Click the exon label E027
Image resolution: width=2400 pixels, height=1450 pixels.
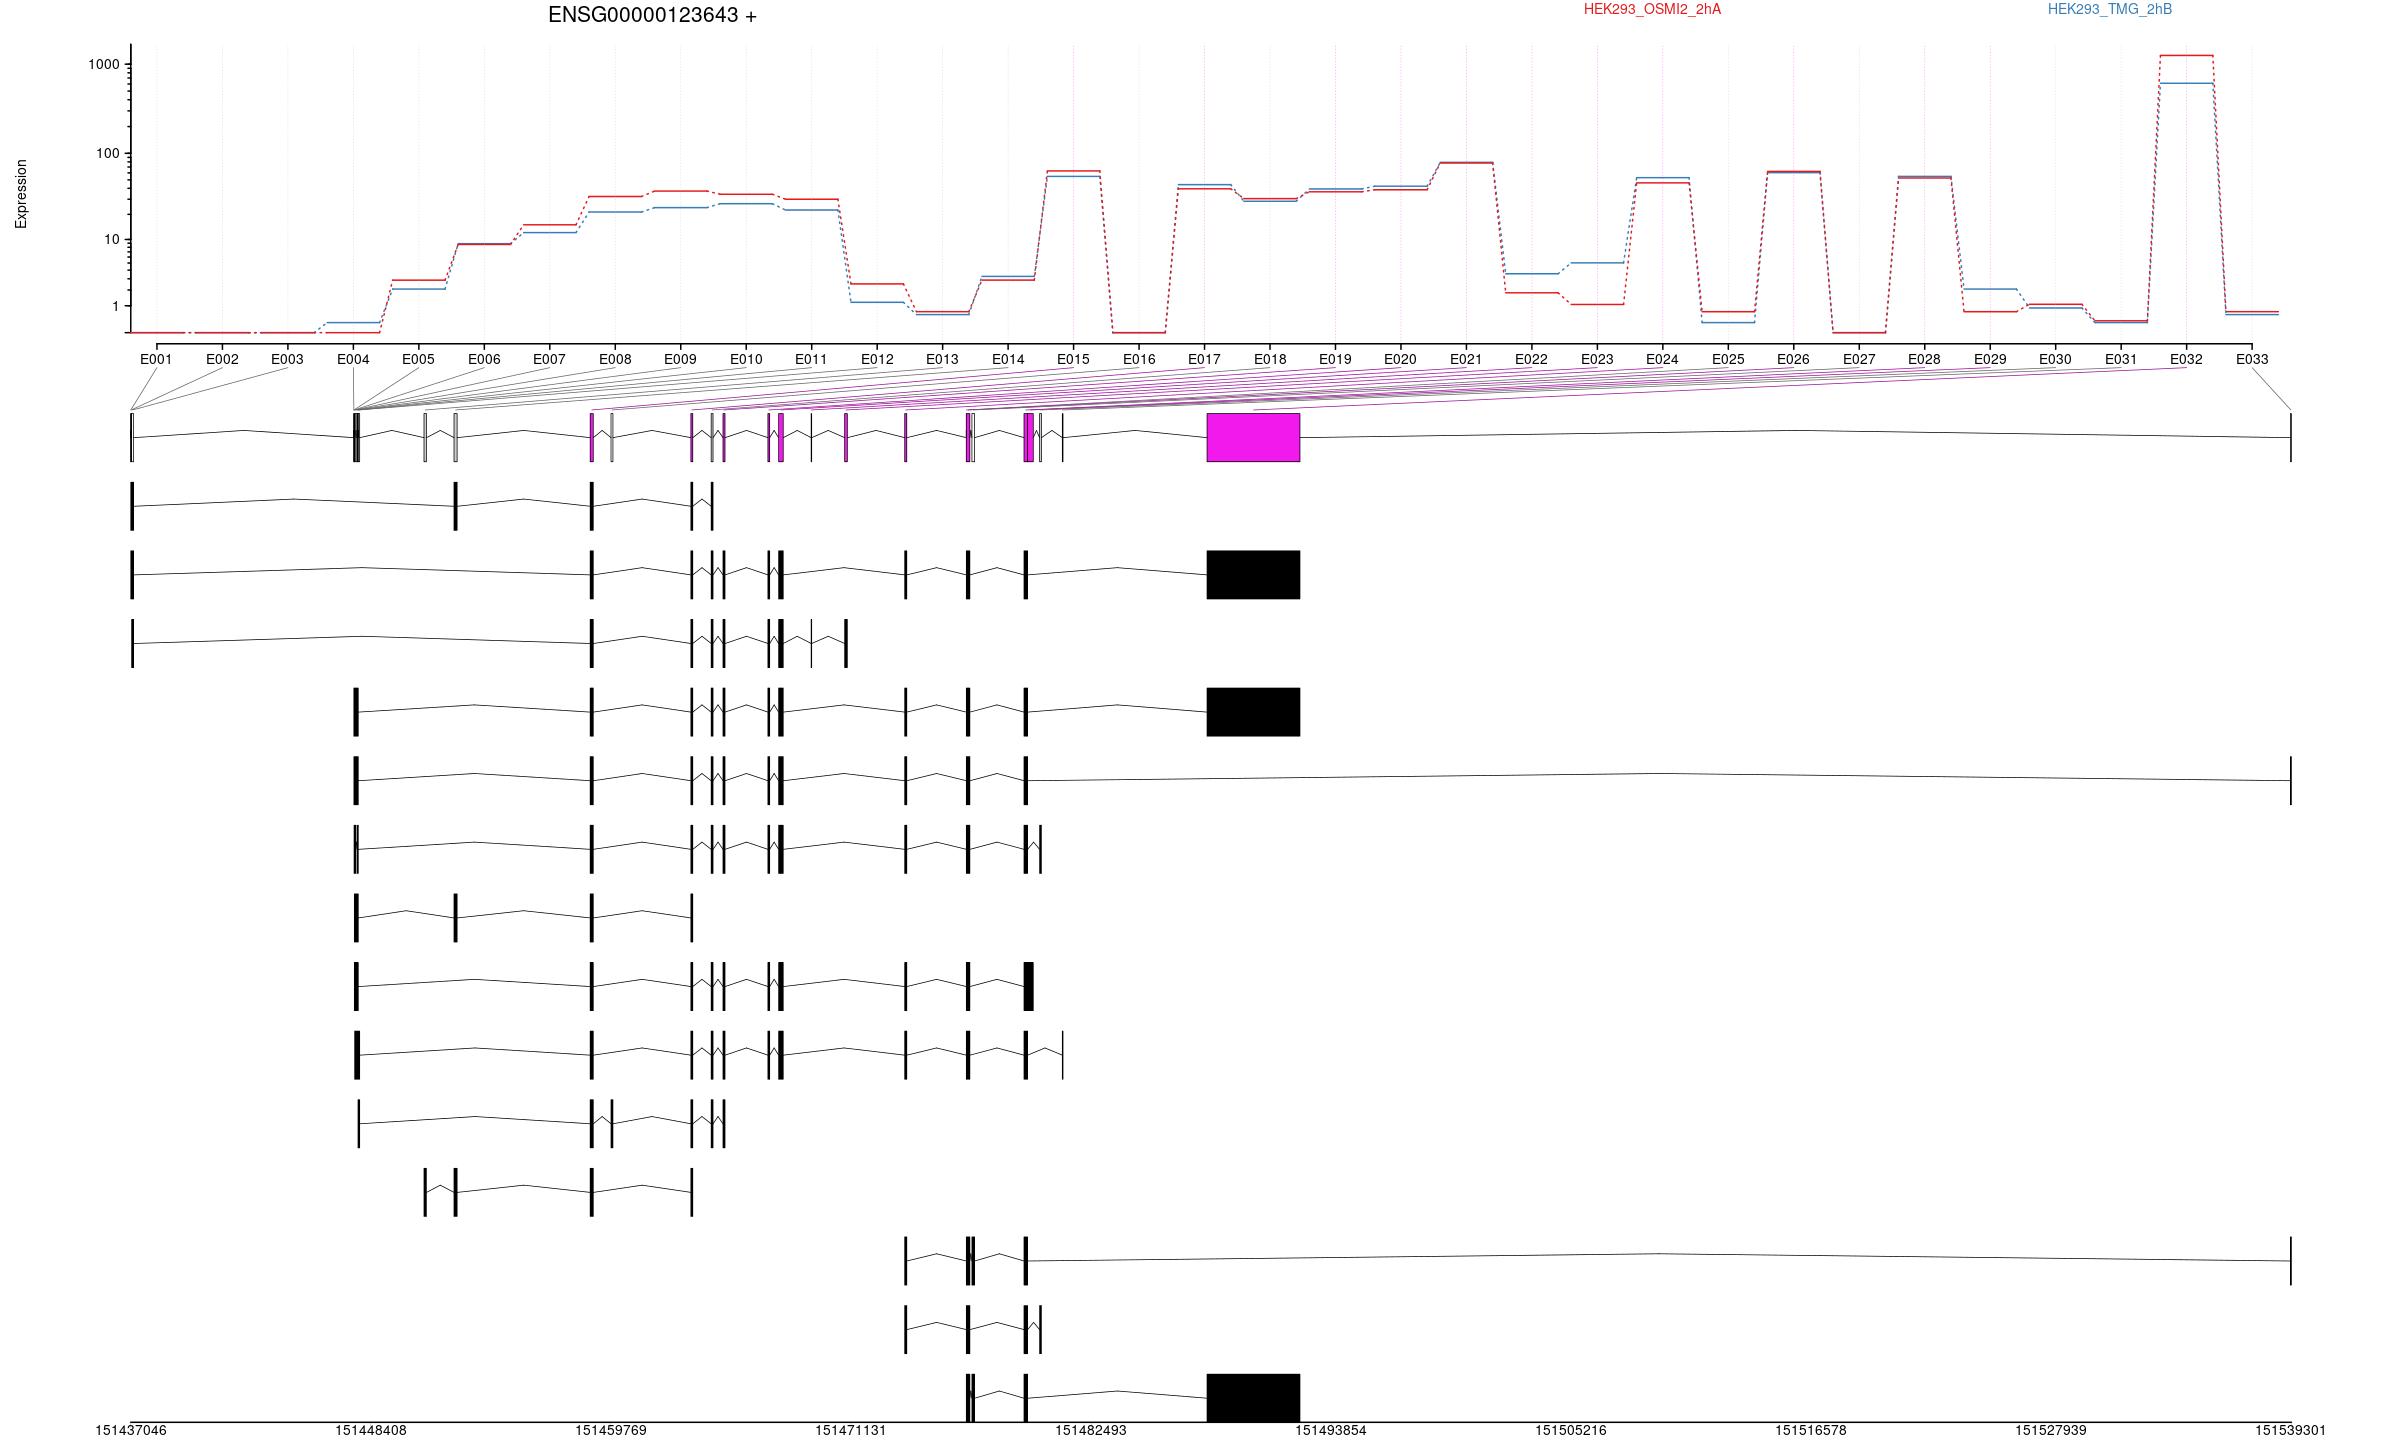(1859, 359)
